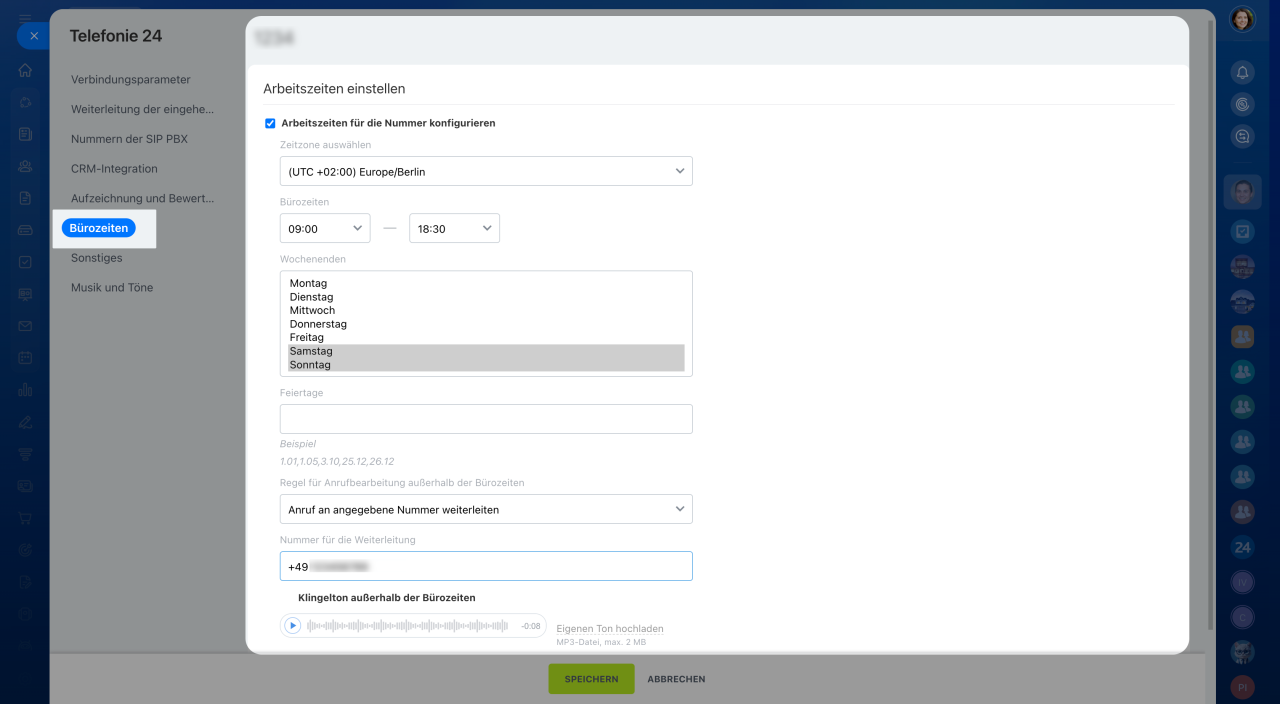Open the circular target icon below the bell
This screenshot has height=704, width=1280.
pos(1242,104)
